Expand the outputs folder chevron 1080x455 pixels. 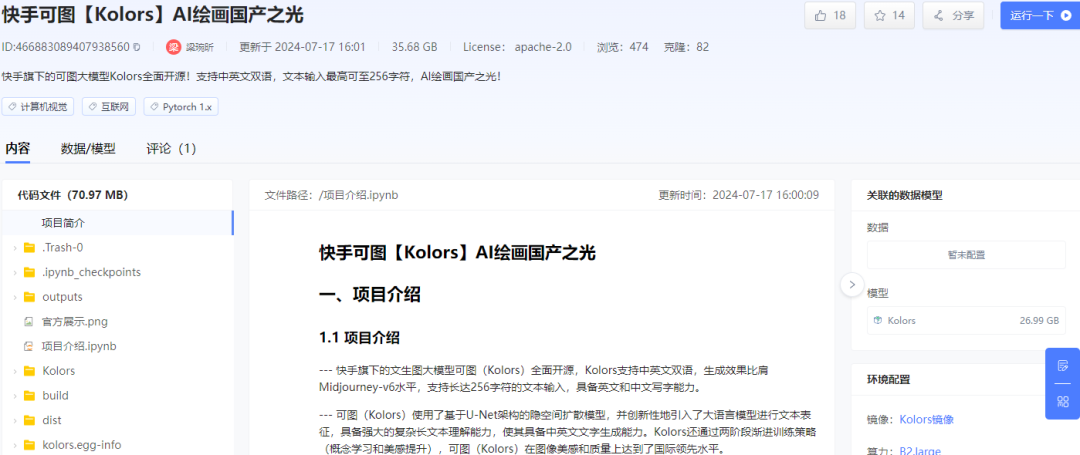(14, 297)
